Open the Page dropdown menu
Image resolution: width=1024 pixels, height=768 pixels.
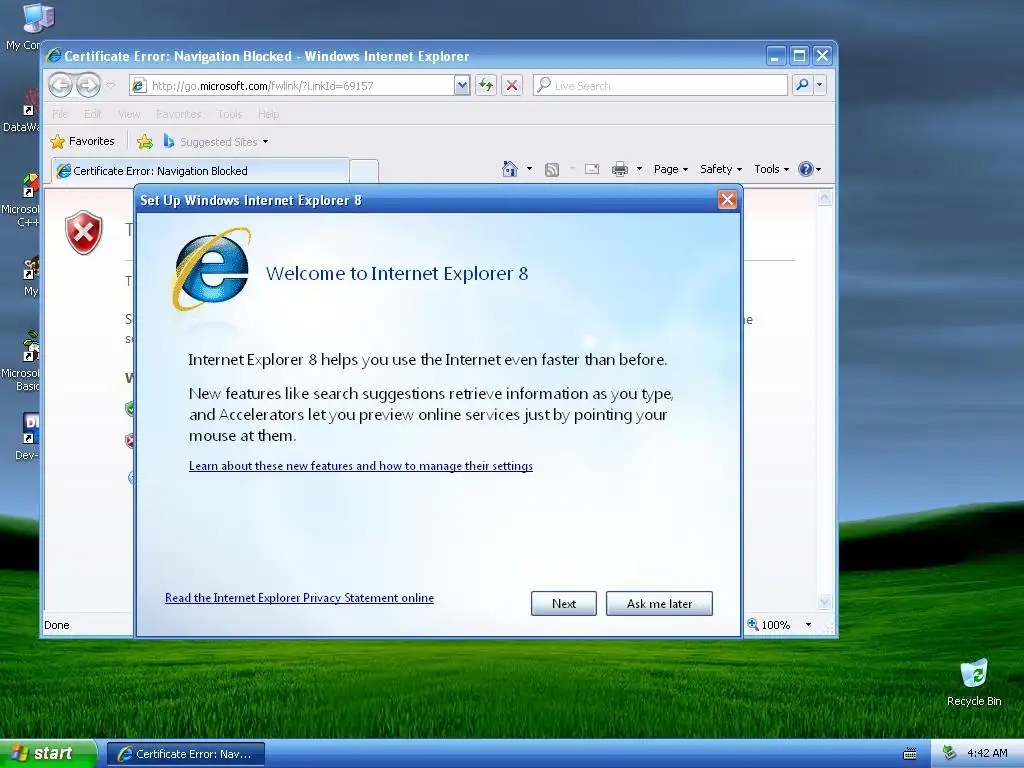pos(671,169)
